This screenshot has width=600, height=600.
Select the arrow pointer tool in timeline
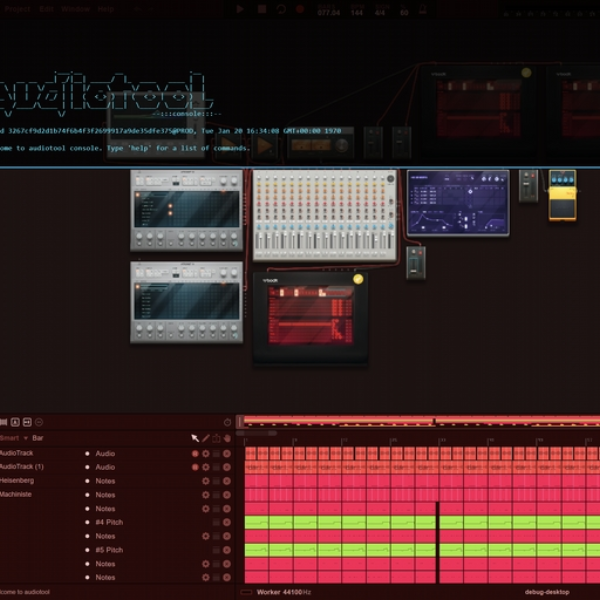(195, 438)
